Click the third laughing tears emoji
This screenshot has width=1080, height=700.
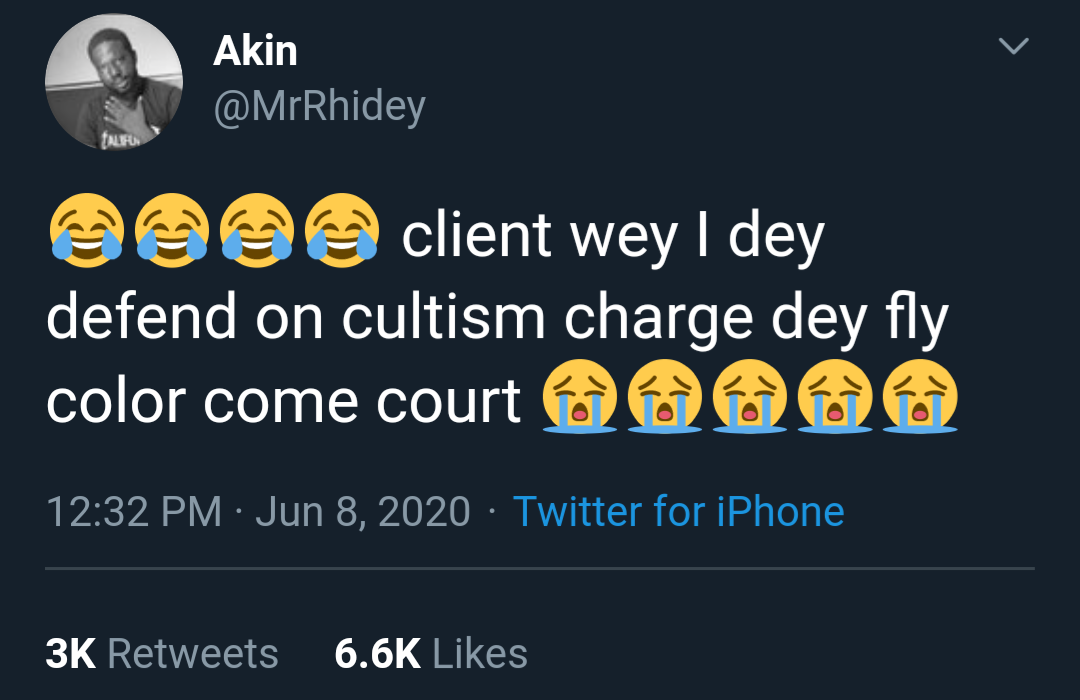(256, 234)
